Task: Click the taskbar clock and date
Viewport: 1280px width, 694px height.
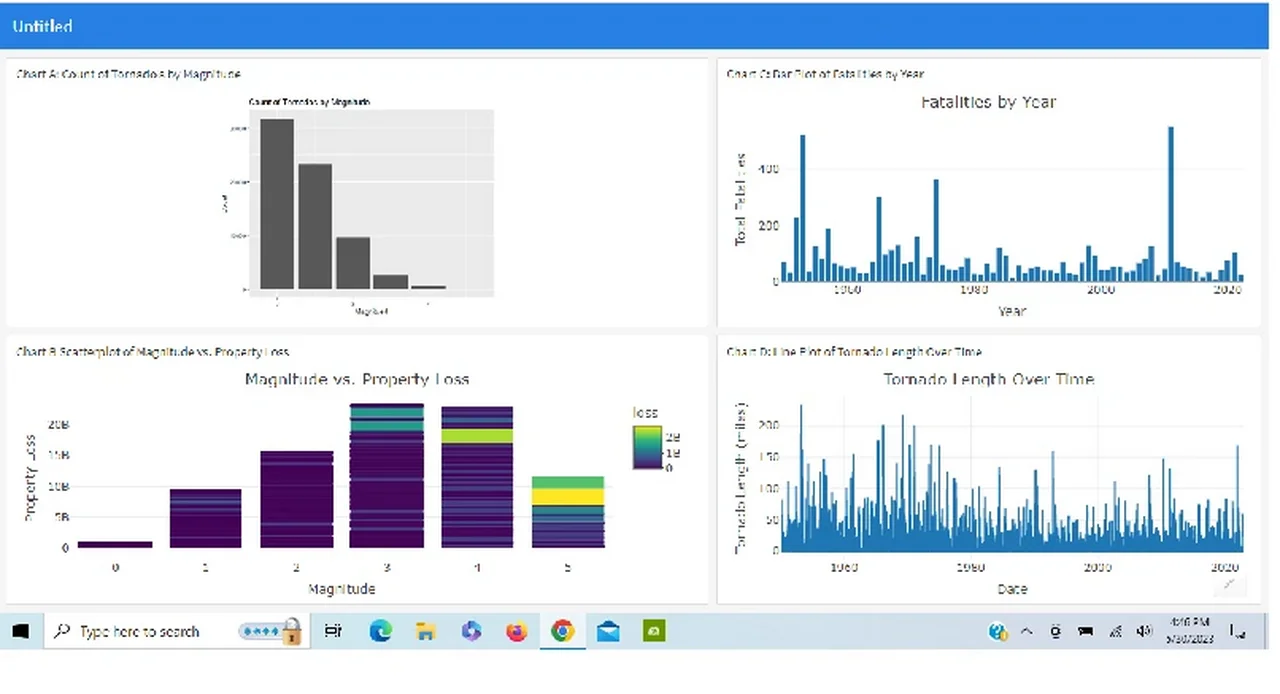Action: click(x=1189, y=631)
